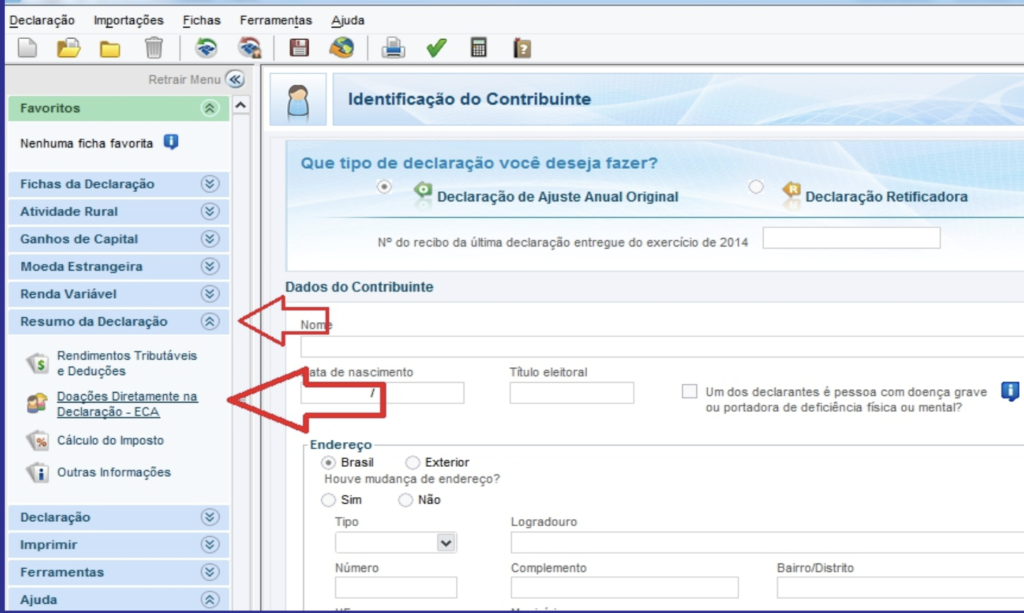Click the green checkmark verify icon
The height and width of the screenshot is (613, 1024).
436,48
